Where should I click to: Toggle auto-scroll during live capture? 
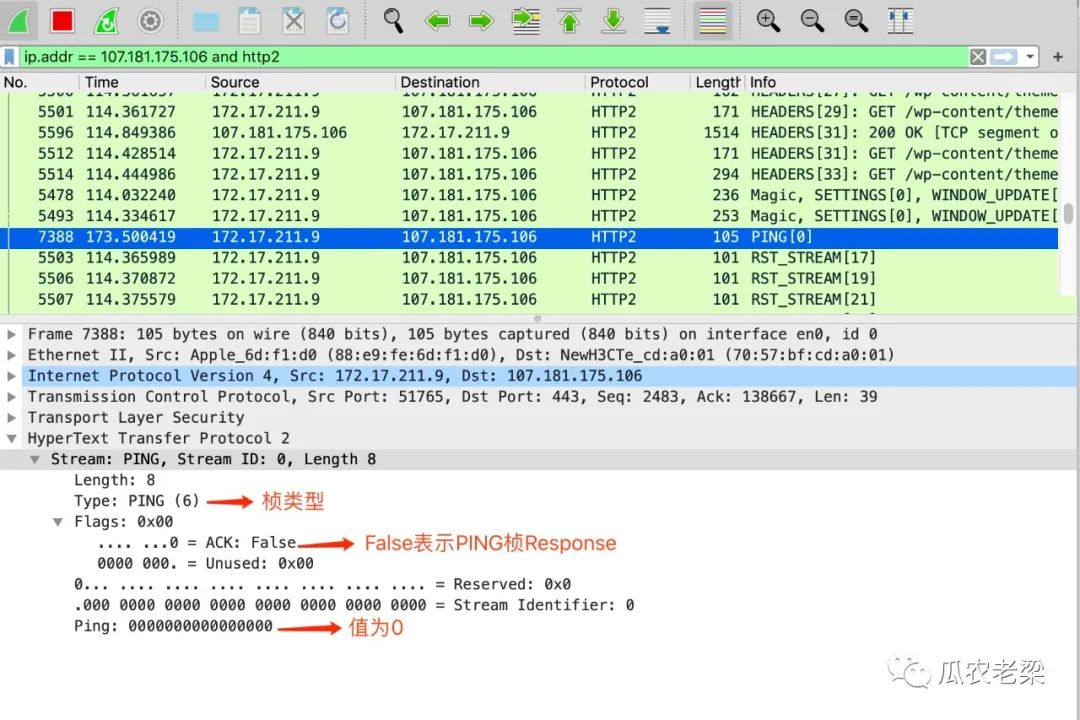(x=657, y=21)
